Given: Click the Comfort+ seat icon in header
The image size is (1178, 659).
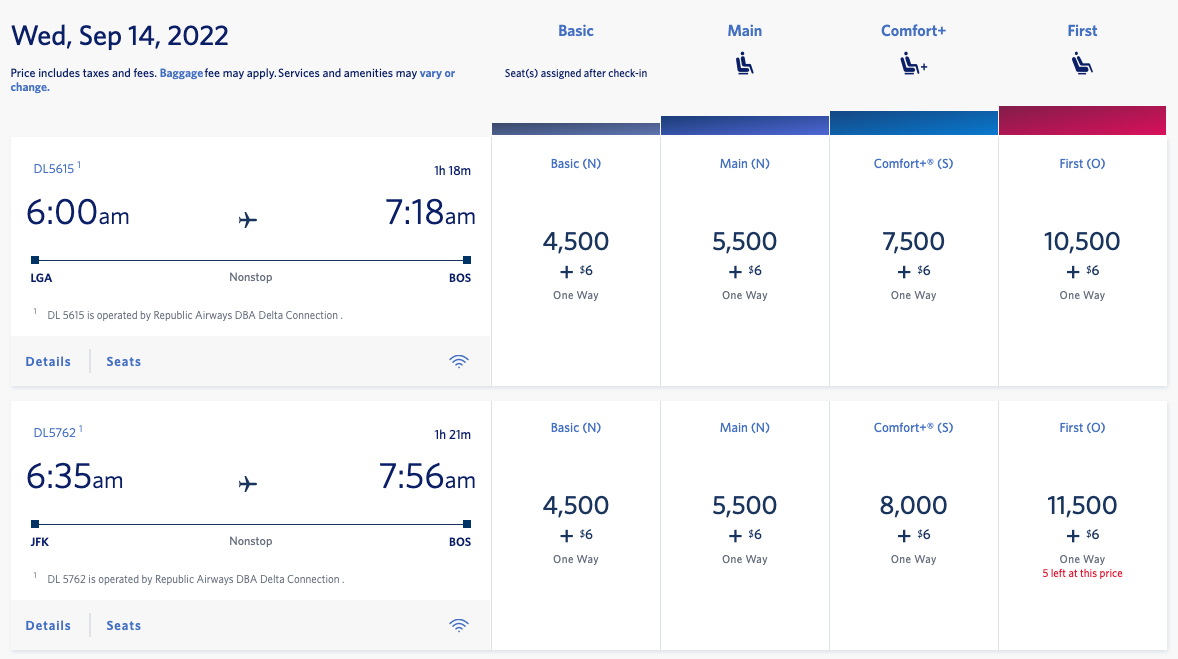Looking at the screenshot, I should coord(913,65).
